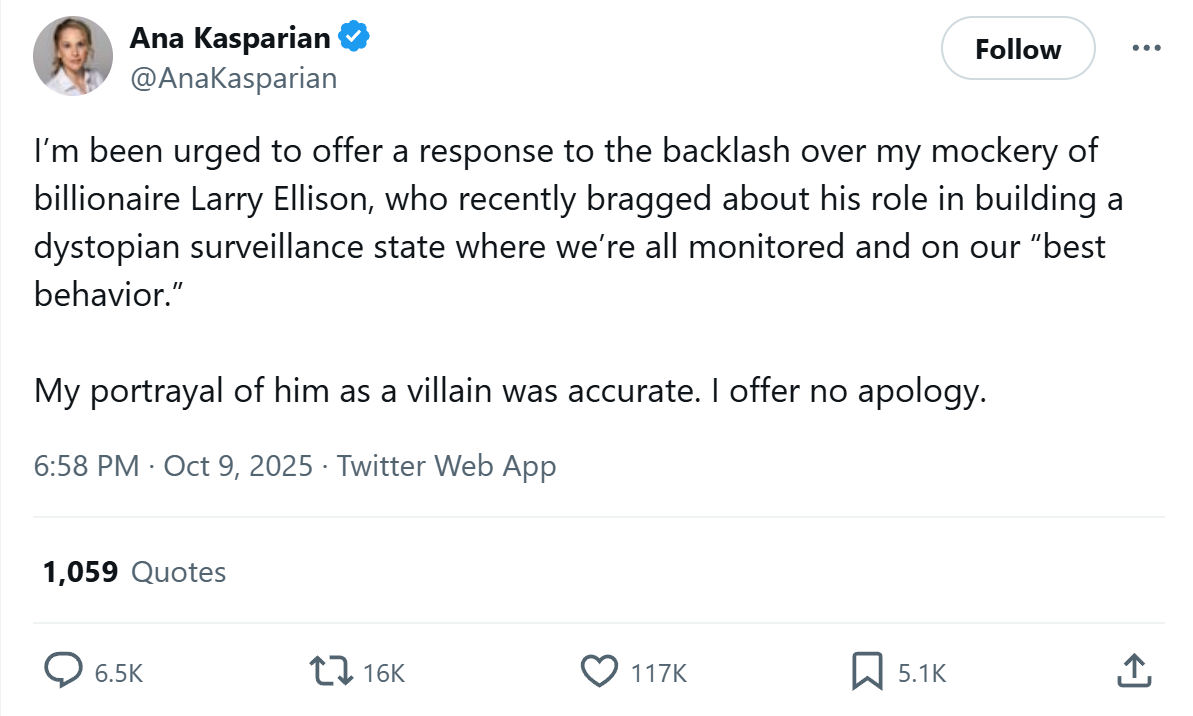Open the @AnaKasparian handle link
1193x716 pixels.
click(x=234, y=78)
